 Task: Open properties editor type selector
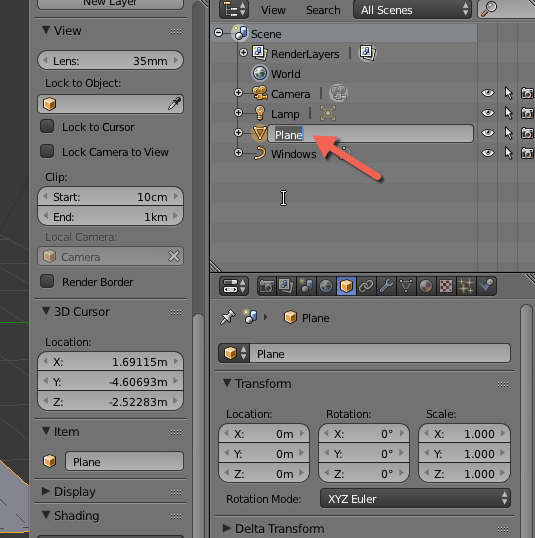[234, 286]
